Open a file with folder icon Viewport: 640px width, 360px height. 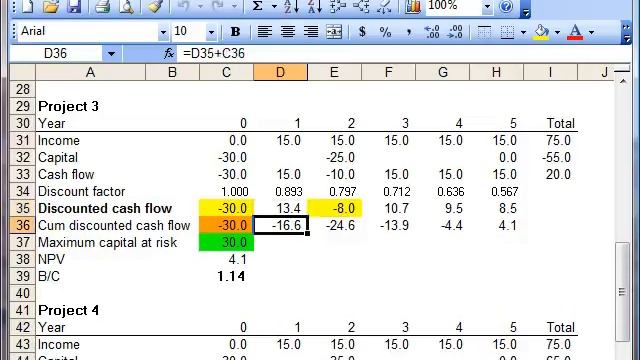(51, 6)
